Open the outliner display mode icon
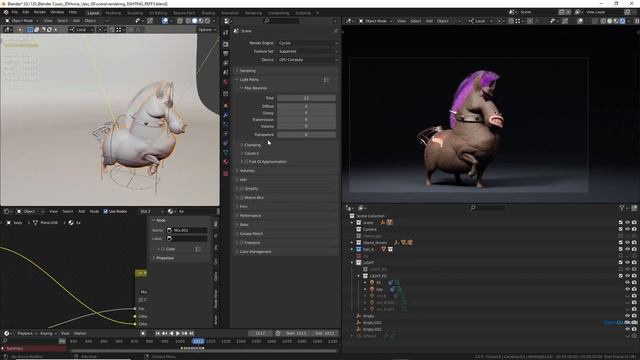This screenshot has height=360, width=640. (362, 208)
